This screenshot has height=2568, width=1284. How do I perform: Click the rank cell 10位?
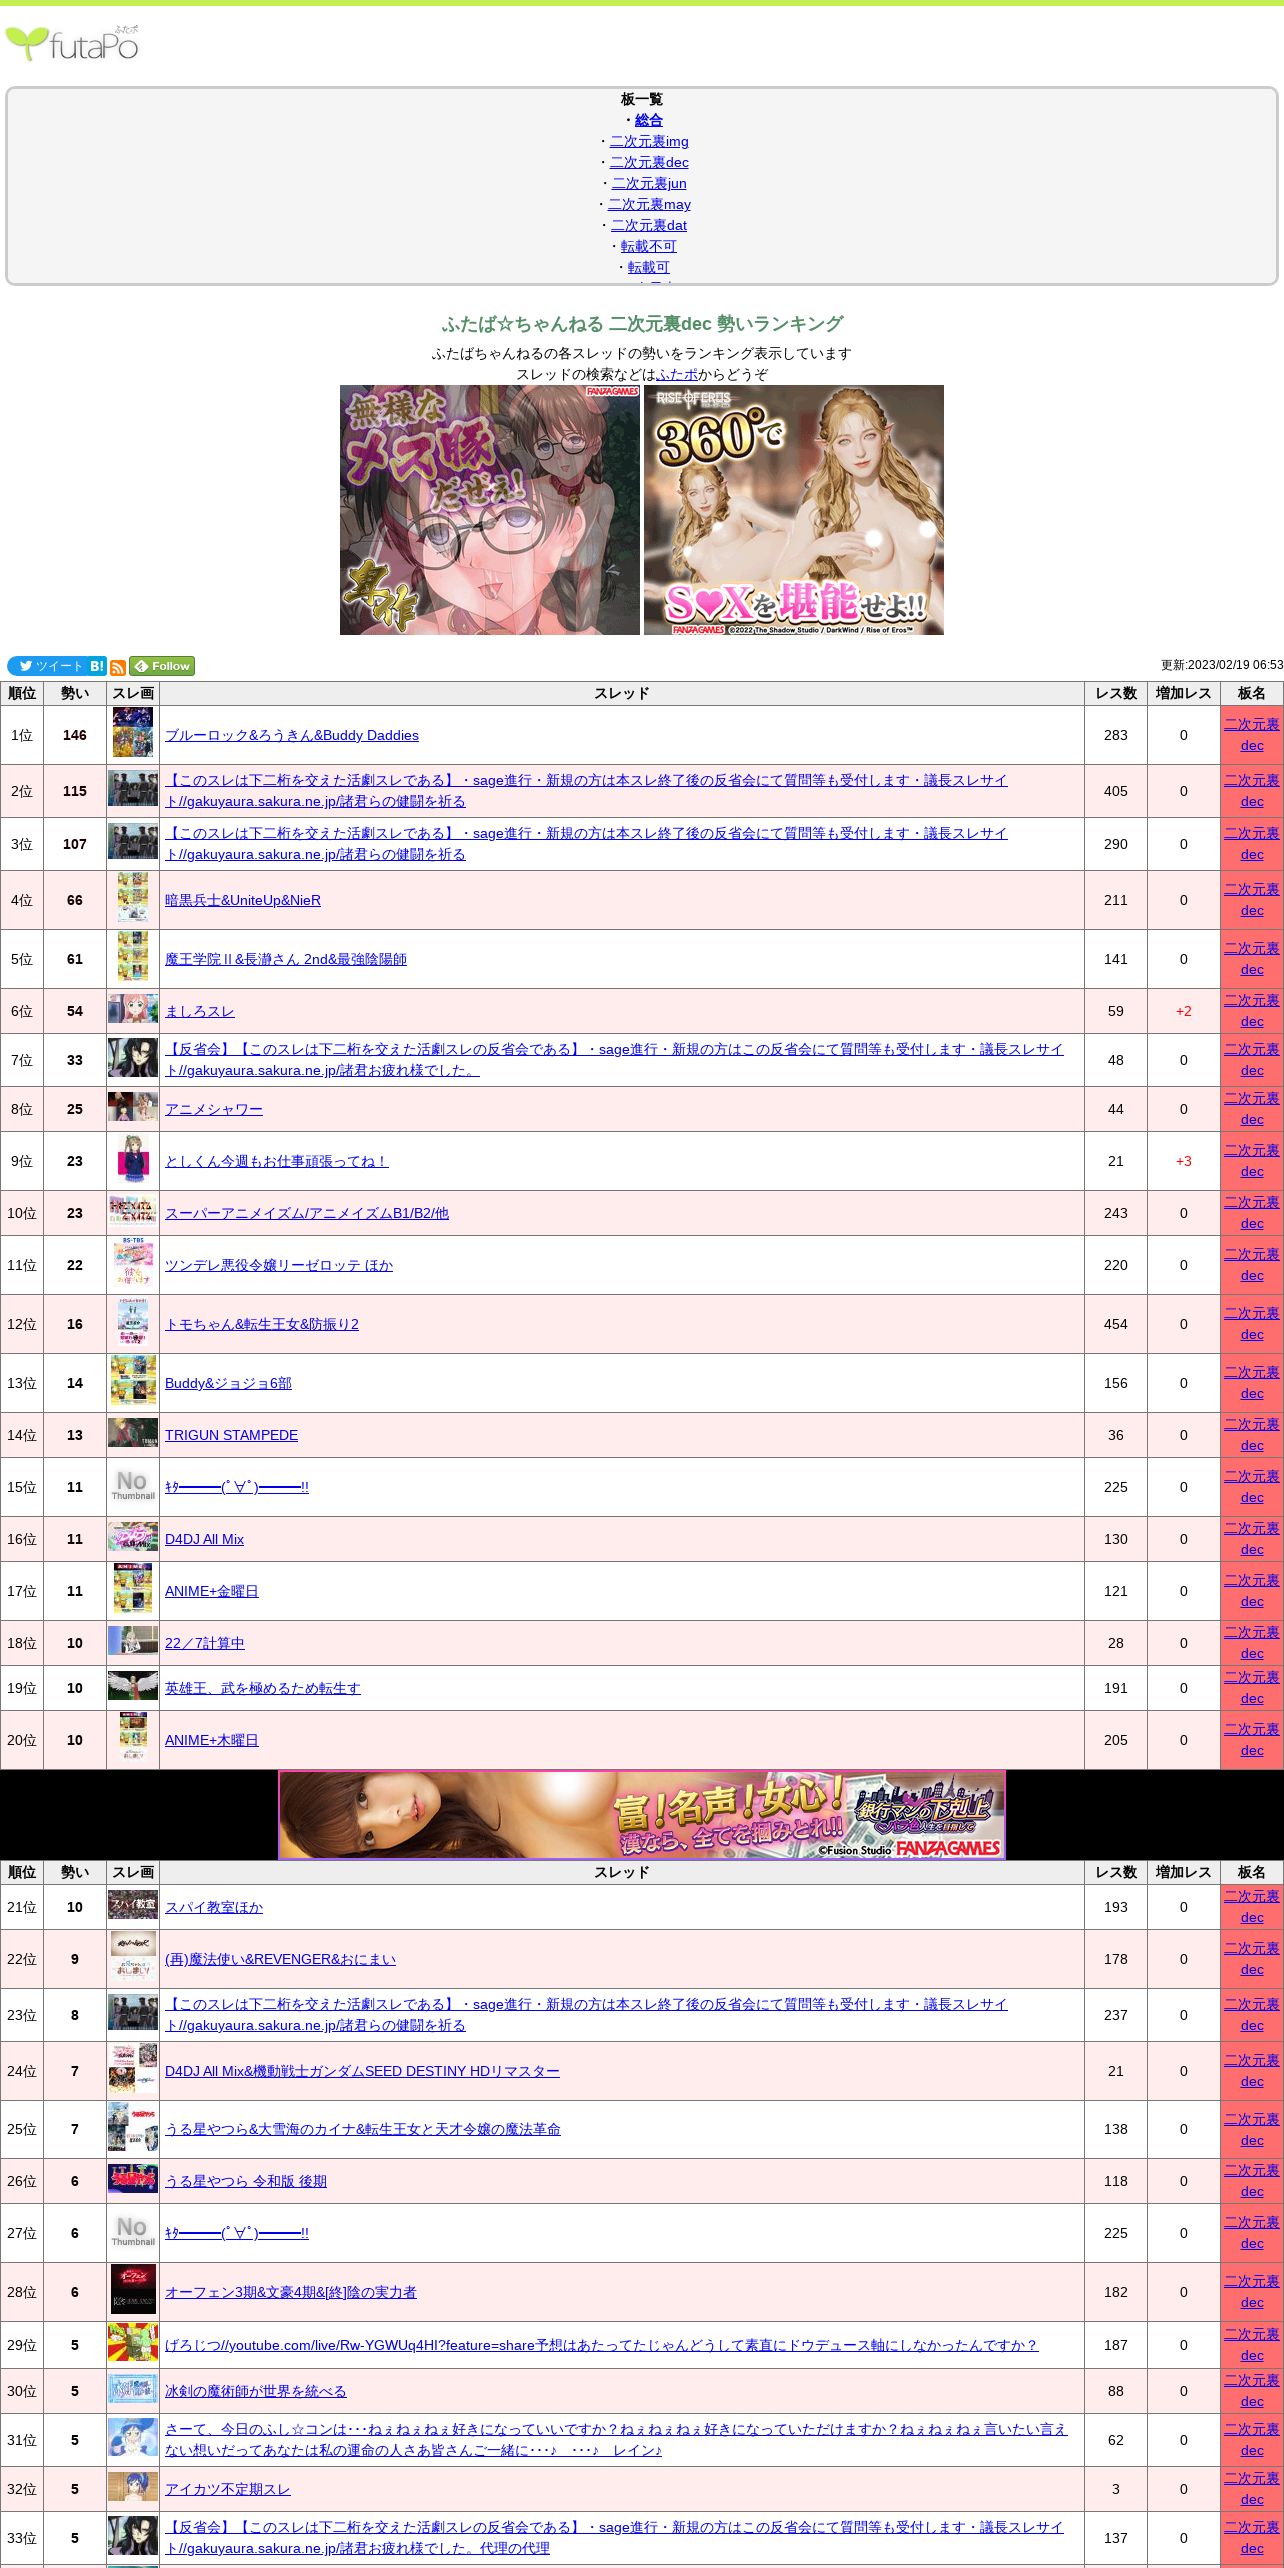tap(22, 1213)
